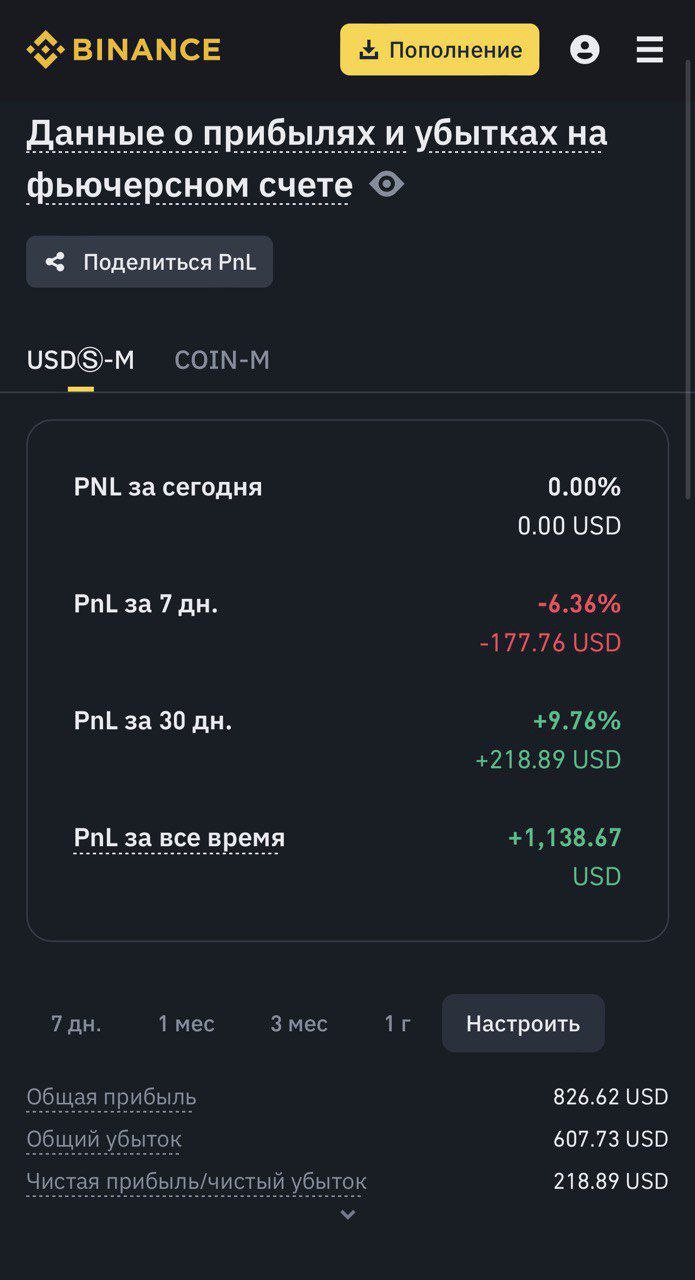Select the 3 мес period
The height and width of the screenshot is (1280, 695).
pyautogui.click(x=299, y=1024)
